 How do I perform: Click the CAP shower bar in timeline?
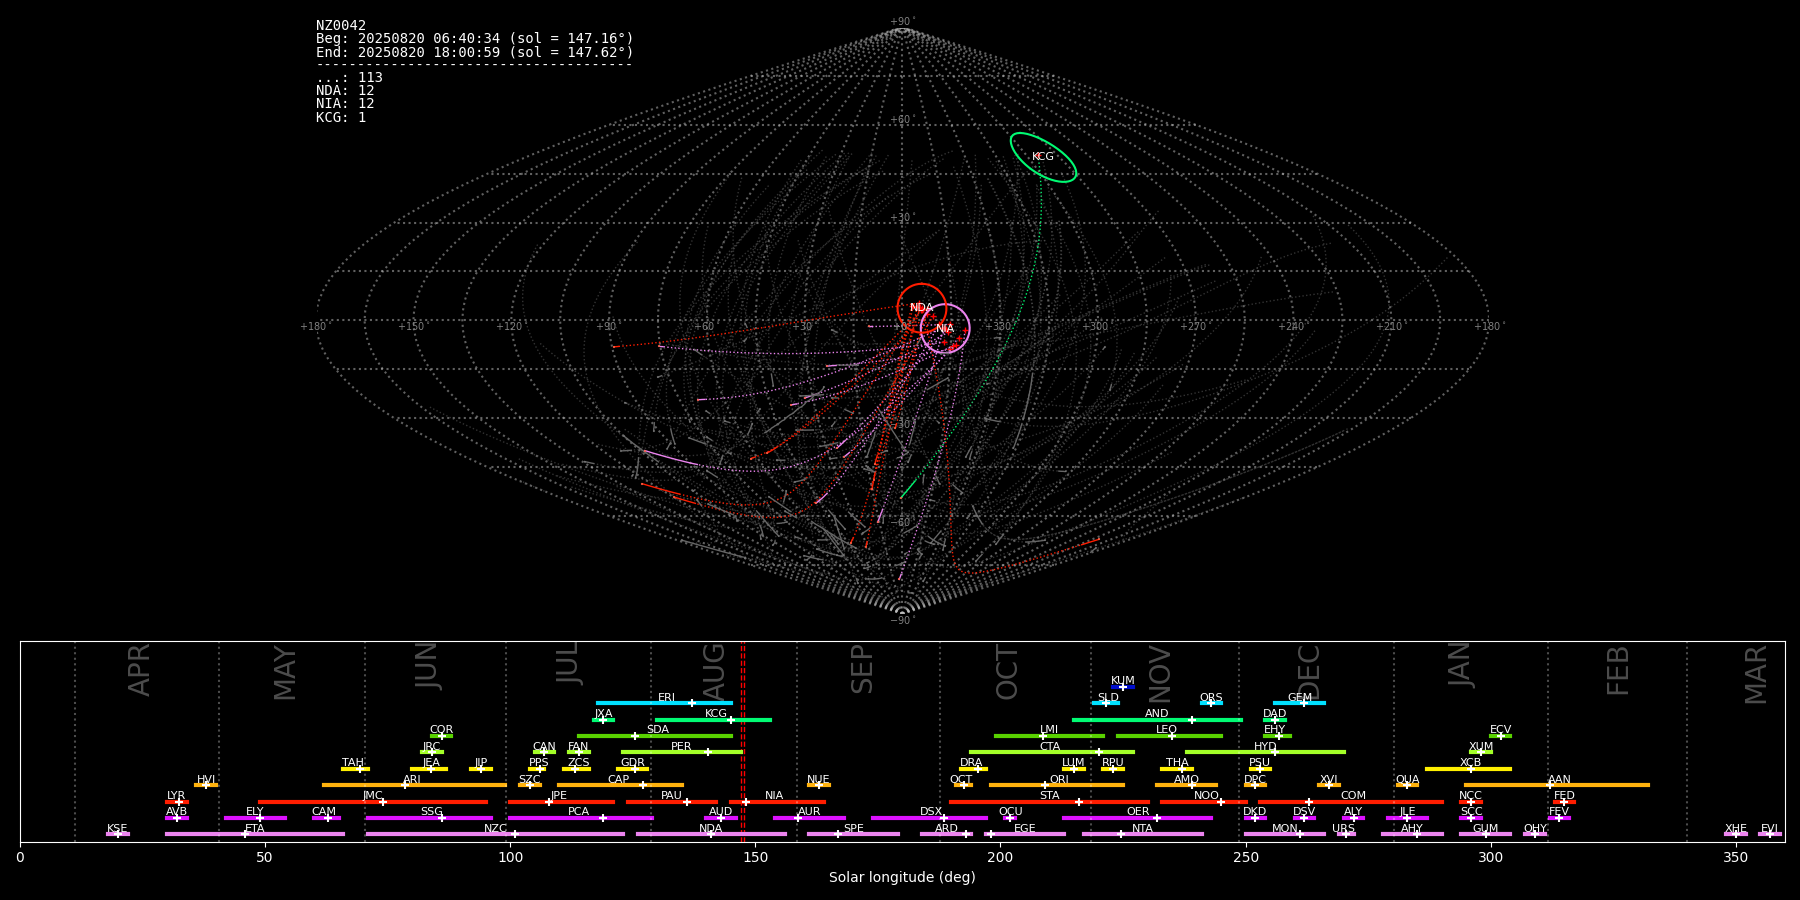620,785
